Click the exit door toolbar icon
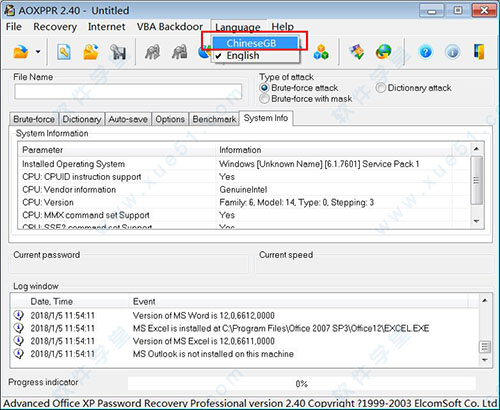The image size is (500, 410). point(479,52)
